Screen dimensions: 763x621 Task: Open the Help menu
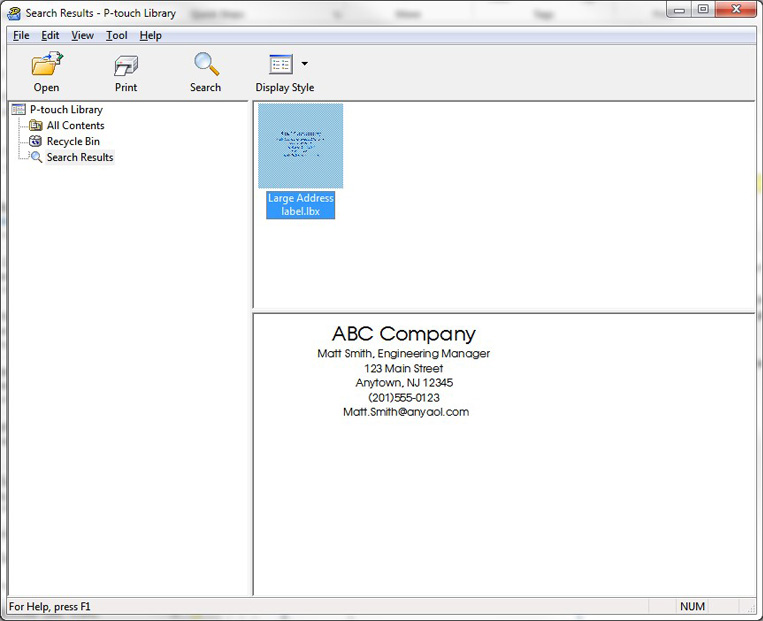150,36
